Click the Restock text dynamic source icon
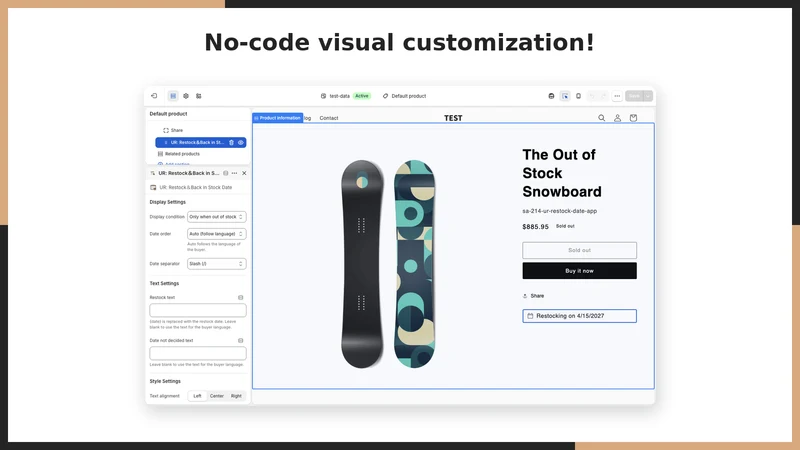Viewport: 800px width, 450px height. point(240,297)
